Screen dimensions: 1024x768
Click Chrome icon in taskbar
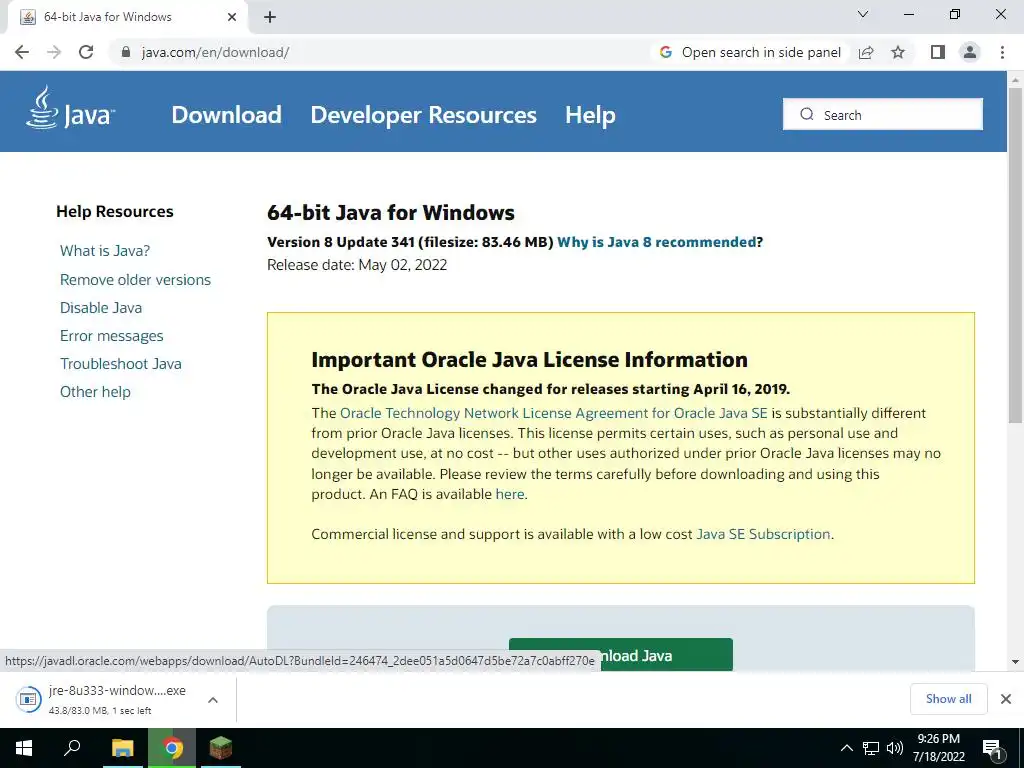tap(172, 748)
